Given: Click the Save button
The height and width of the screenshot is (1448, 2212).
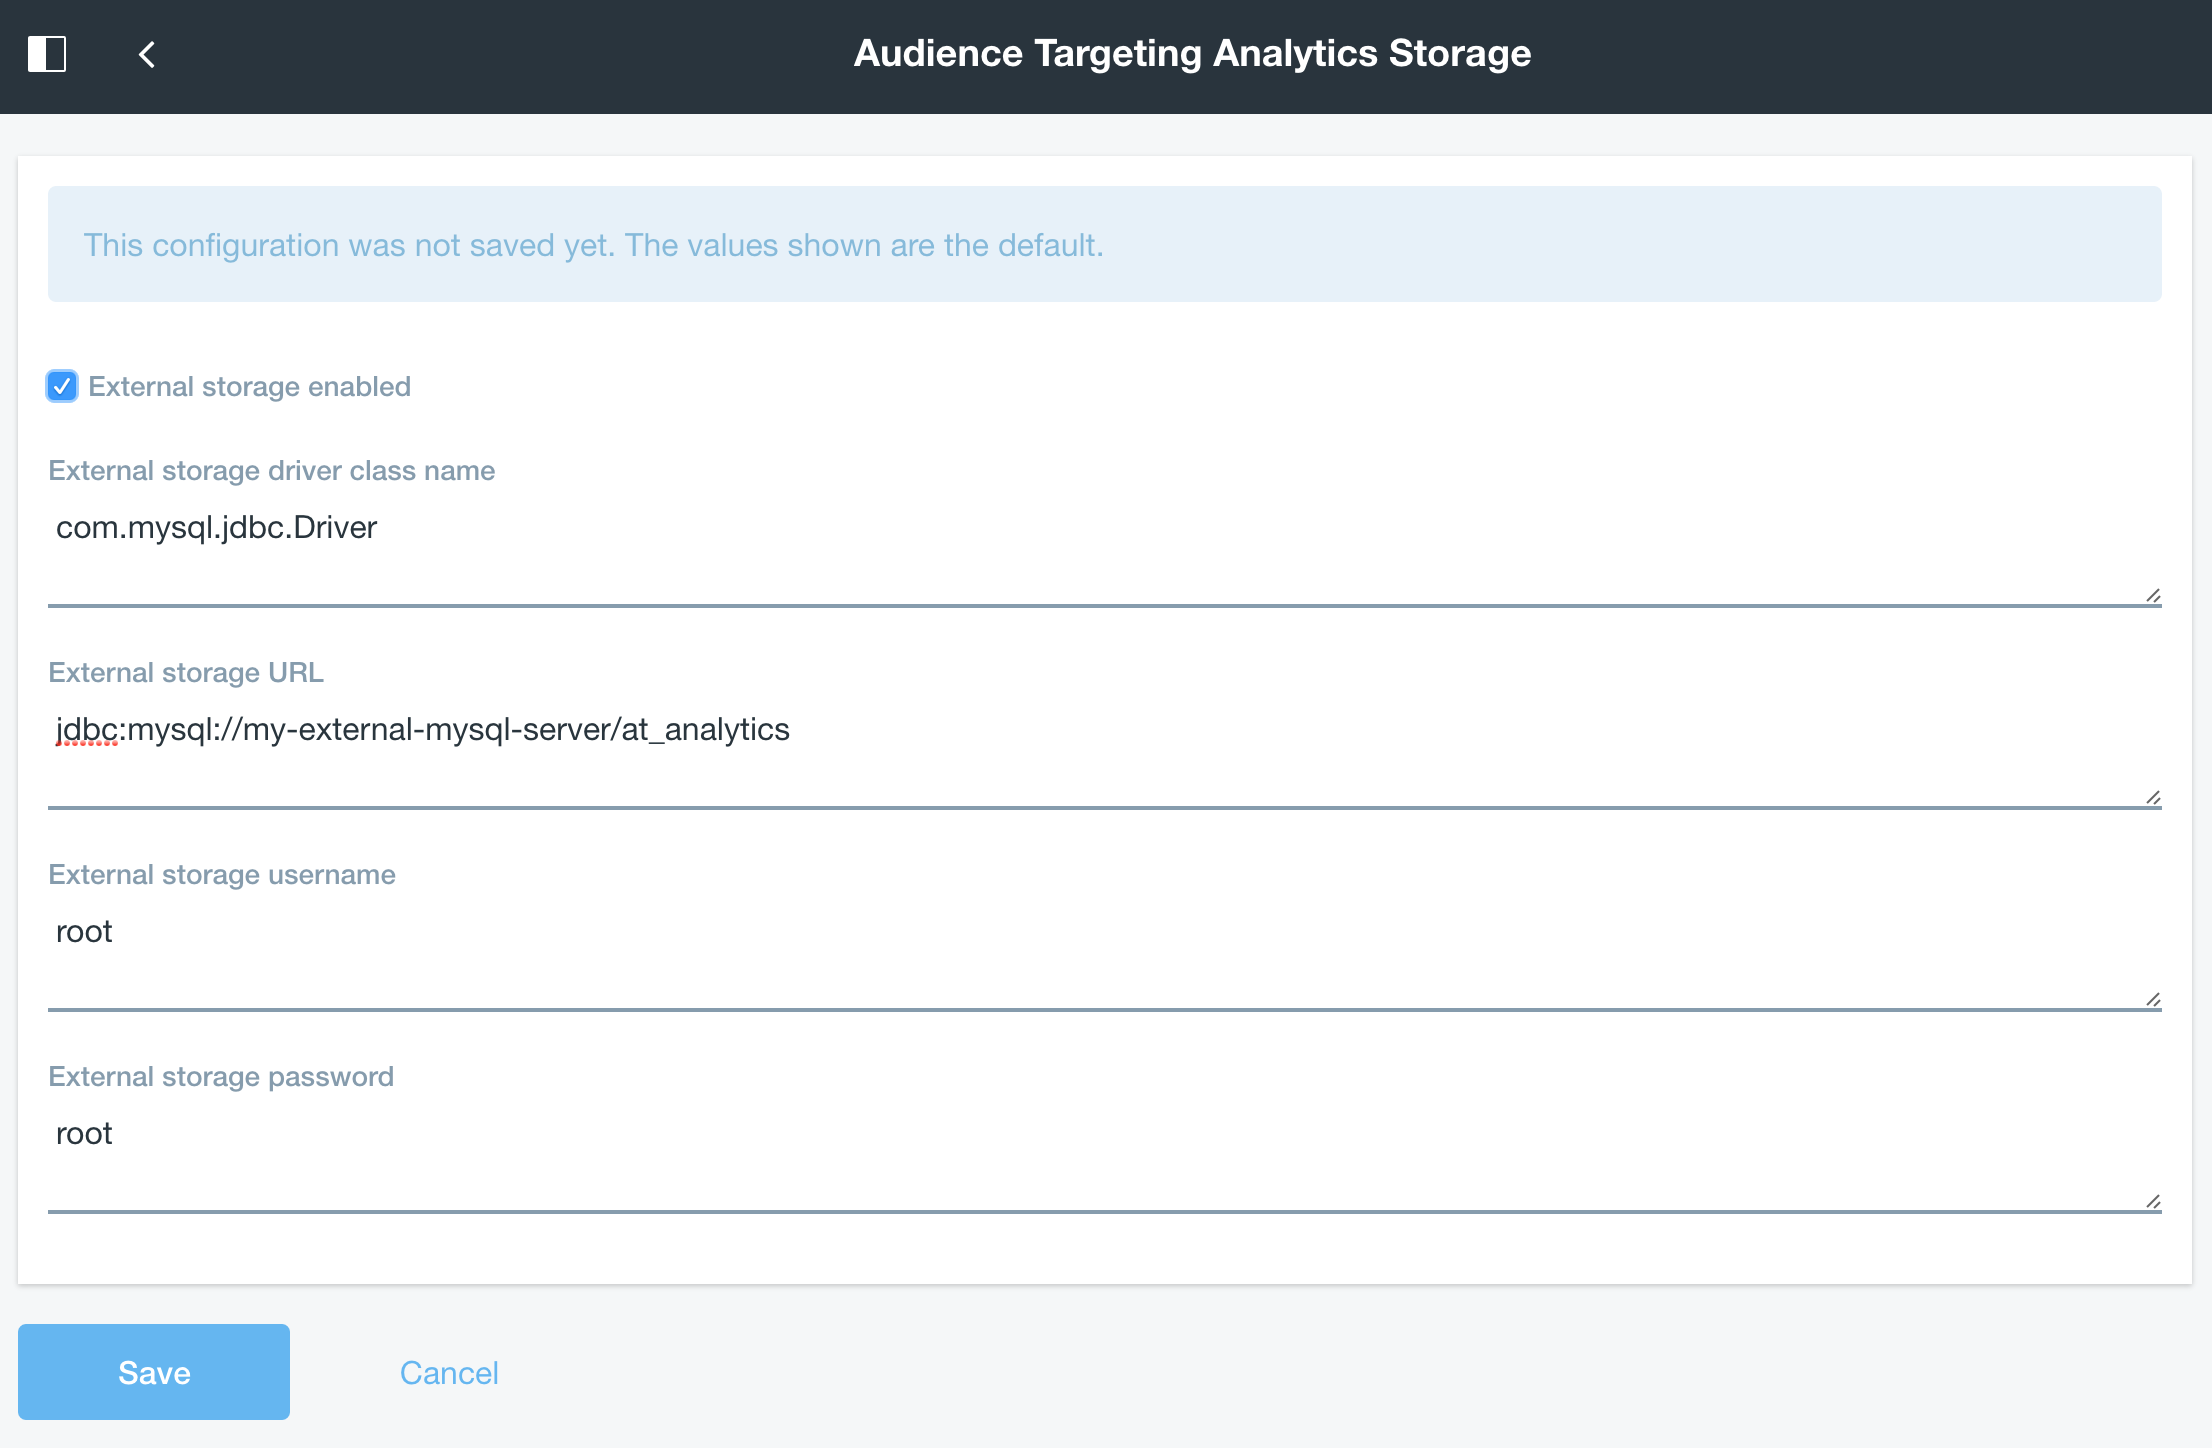Looking at the screenshot, I should pos(154,1372).
